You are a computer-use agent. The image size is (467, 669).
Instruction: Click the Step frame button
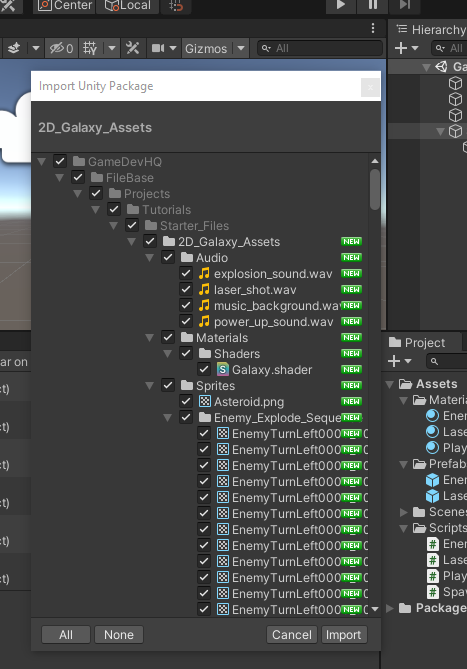pyautogui.click(x=405, y=5)
